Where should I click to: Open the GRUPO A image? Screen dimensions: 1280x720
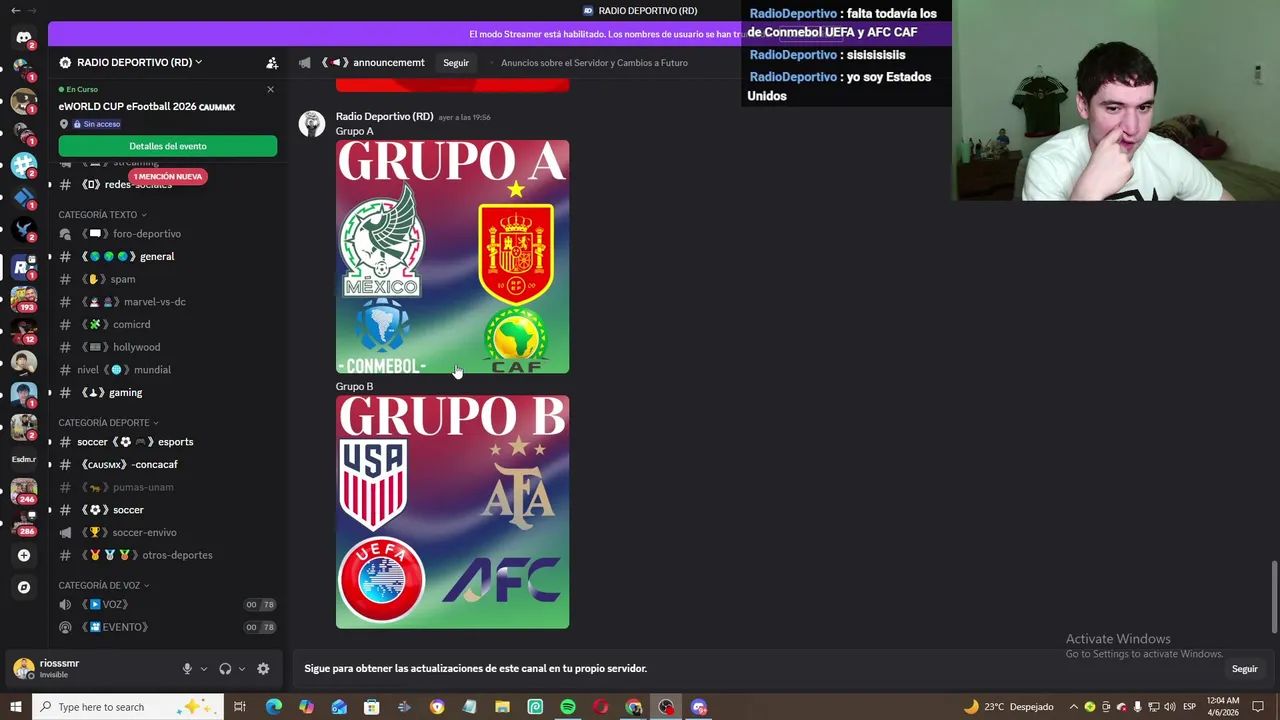pos(452,257)
